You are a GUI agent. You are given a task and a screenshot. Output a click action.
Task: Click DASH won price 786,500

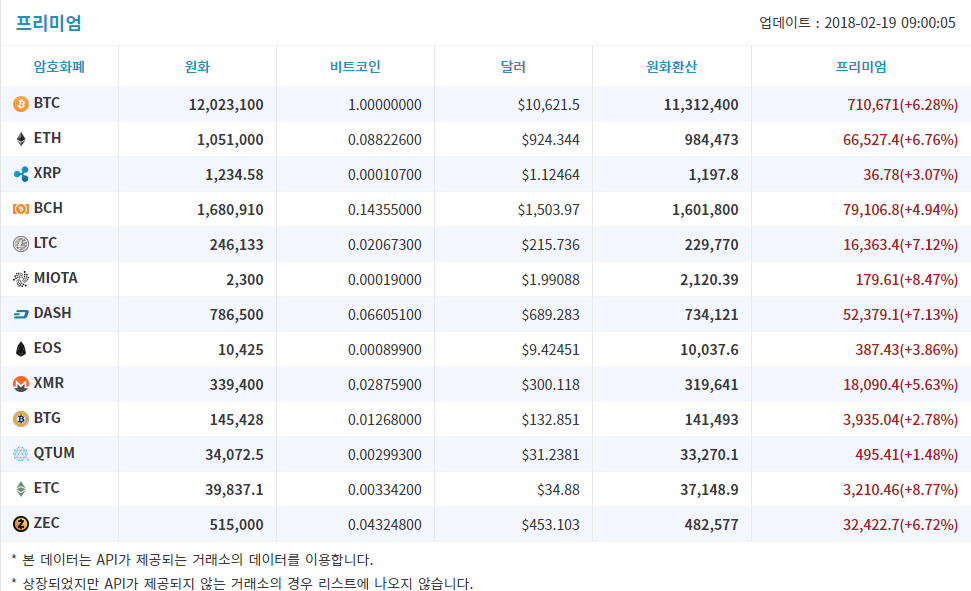pyautogui.click(x=237, y=315)
